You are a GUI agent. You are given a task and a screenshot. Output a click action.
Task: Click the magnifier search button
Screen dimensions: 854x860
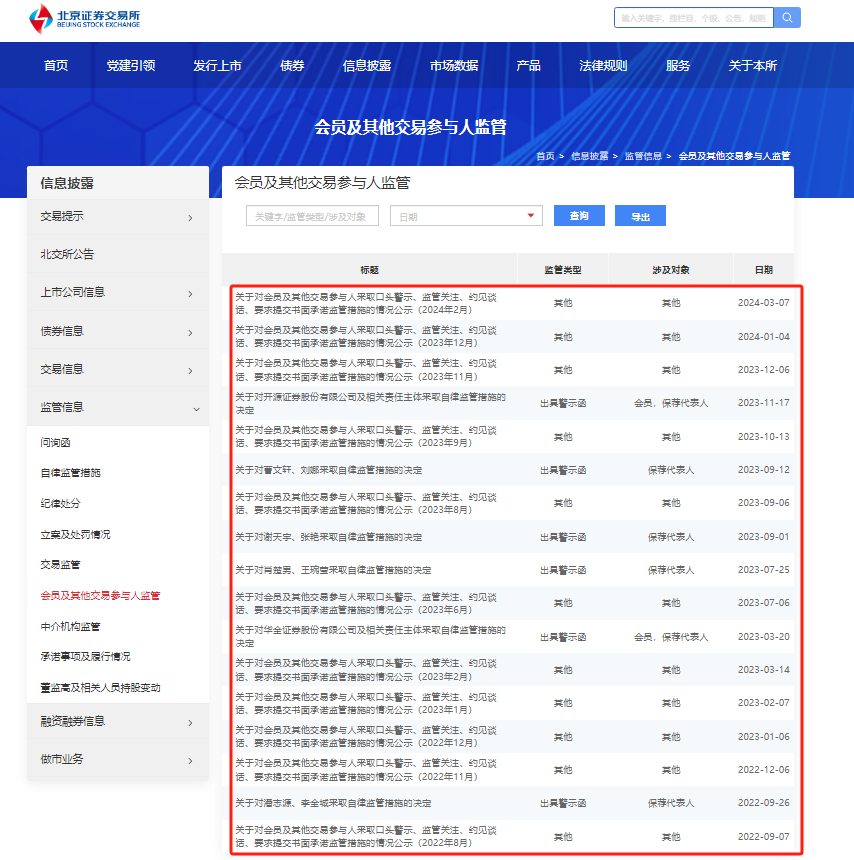[x=787, y=18]
